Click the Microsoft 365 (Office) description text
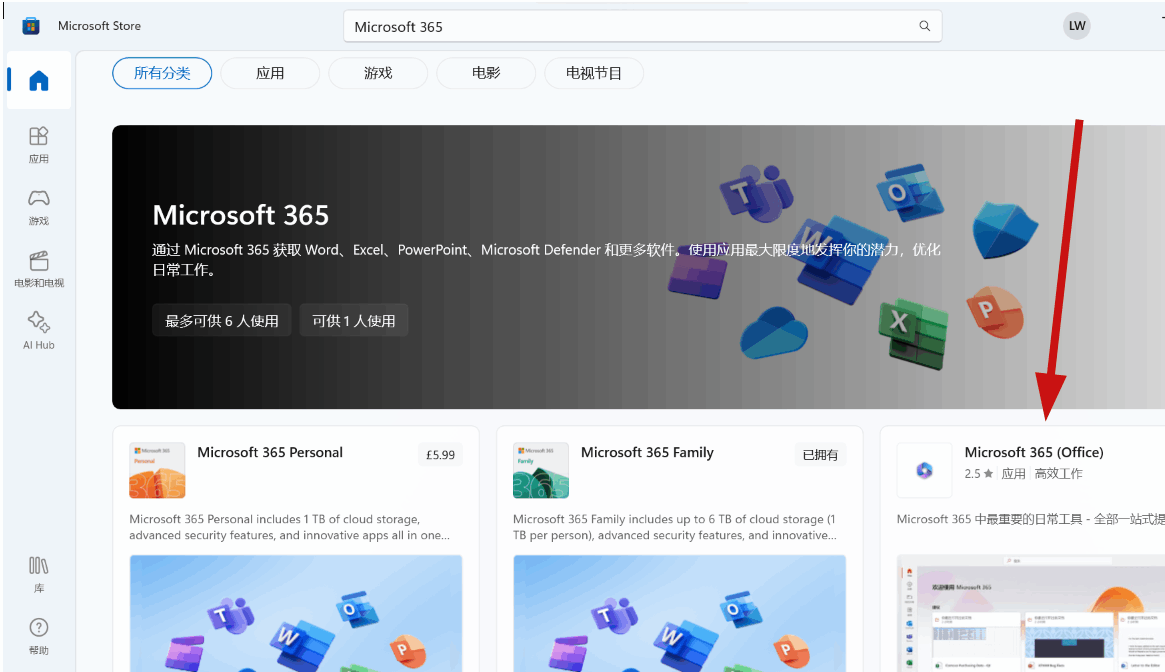 click(x=1031, y=519)
